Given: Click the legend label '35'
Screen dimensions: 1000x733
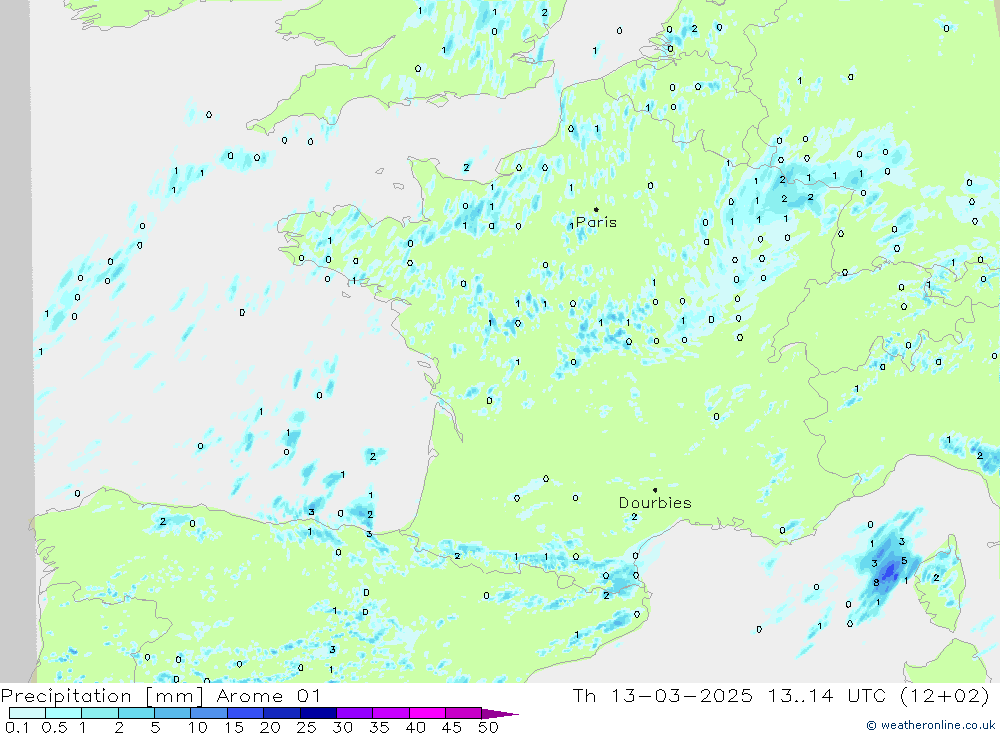Looking at the screenshot, I should click(x=379, y=727).
